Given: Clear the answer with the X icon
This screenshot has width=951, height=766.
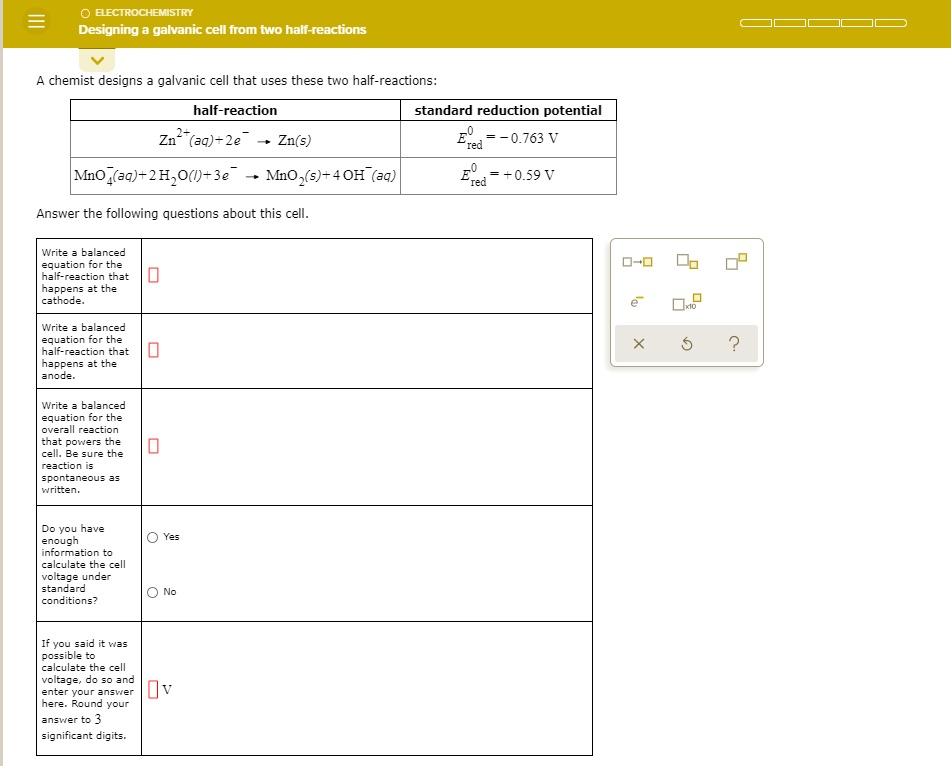Looking at the screenshot, I should pyautogui.click(x=639, y=343).
